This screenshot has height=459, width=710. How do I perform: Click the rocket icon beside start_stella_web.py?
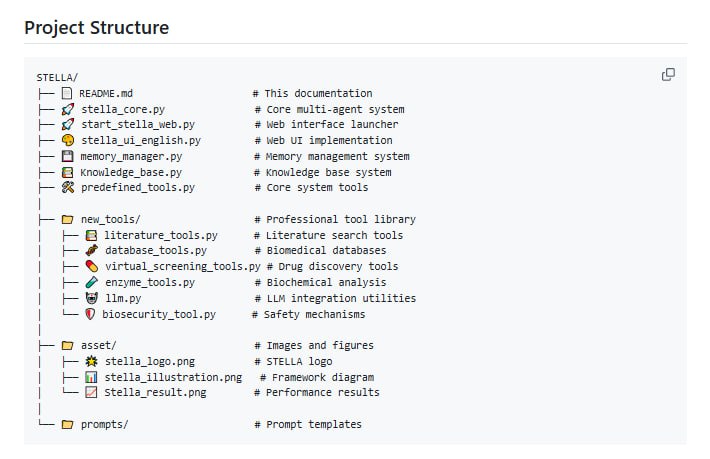tap(68, 125)
